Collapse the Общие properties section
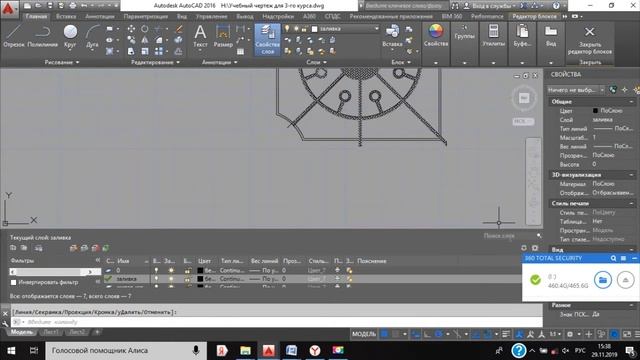Viewport: 640px width, 360px height. point(631,102)
